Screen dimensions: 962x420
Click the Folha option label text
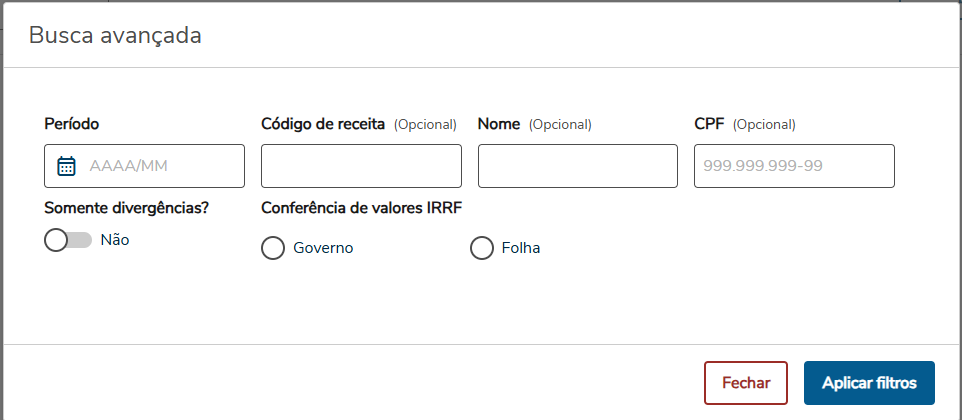pyautogui.click(x=521, y=248)
